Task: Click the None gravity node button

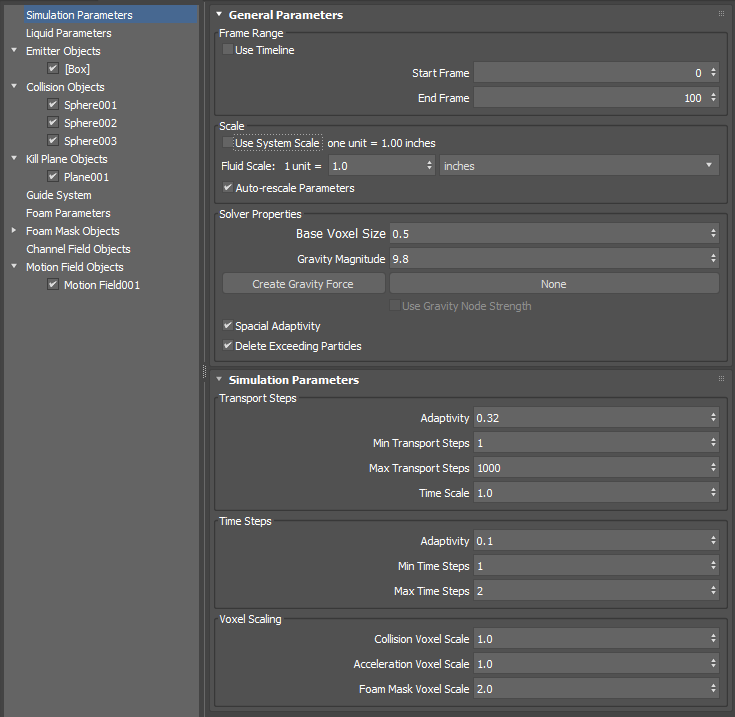Action: (x=553, y=284)
